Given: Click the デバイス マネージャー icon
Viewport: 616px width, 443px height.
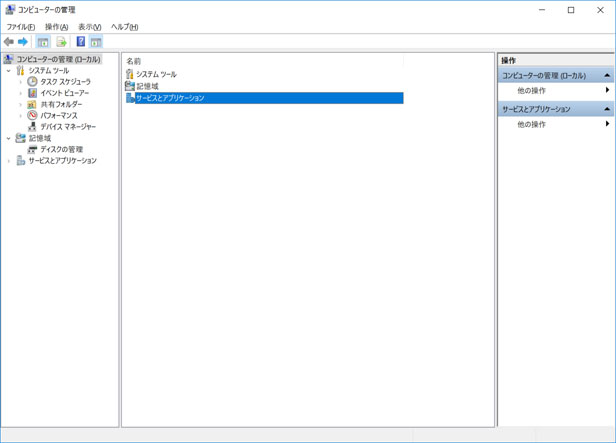Looking at the screenshot, I should click(32, 126).
